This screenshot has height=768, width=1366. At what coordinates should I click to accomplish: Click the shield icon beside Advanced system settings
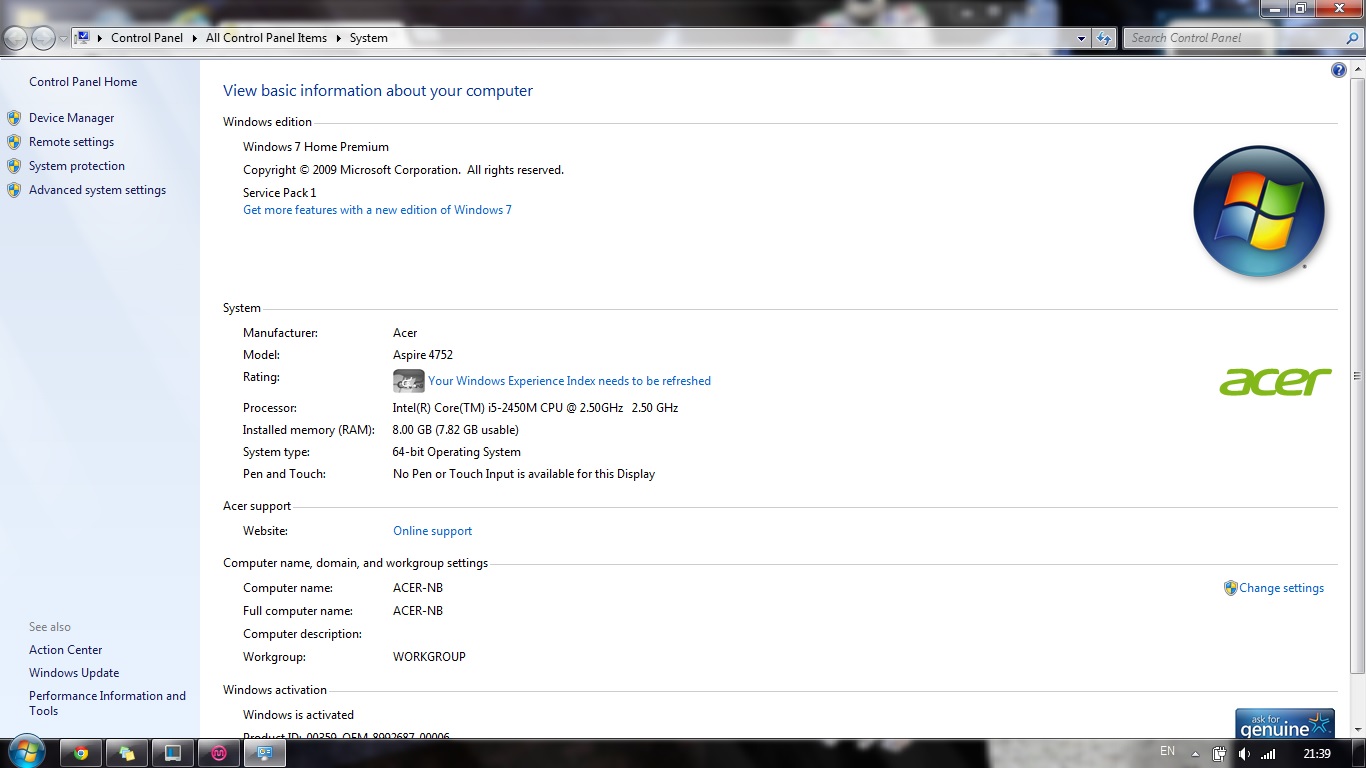click(14, 190)
